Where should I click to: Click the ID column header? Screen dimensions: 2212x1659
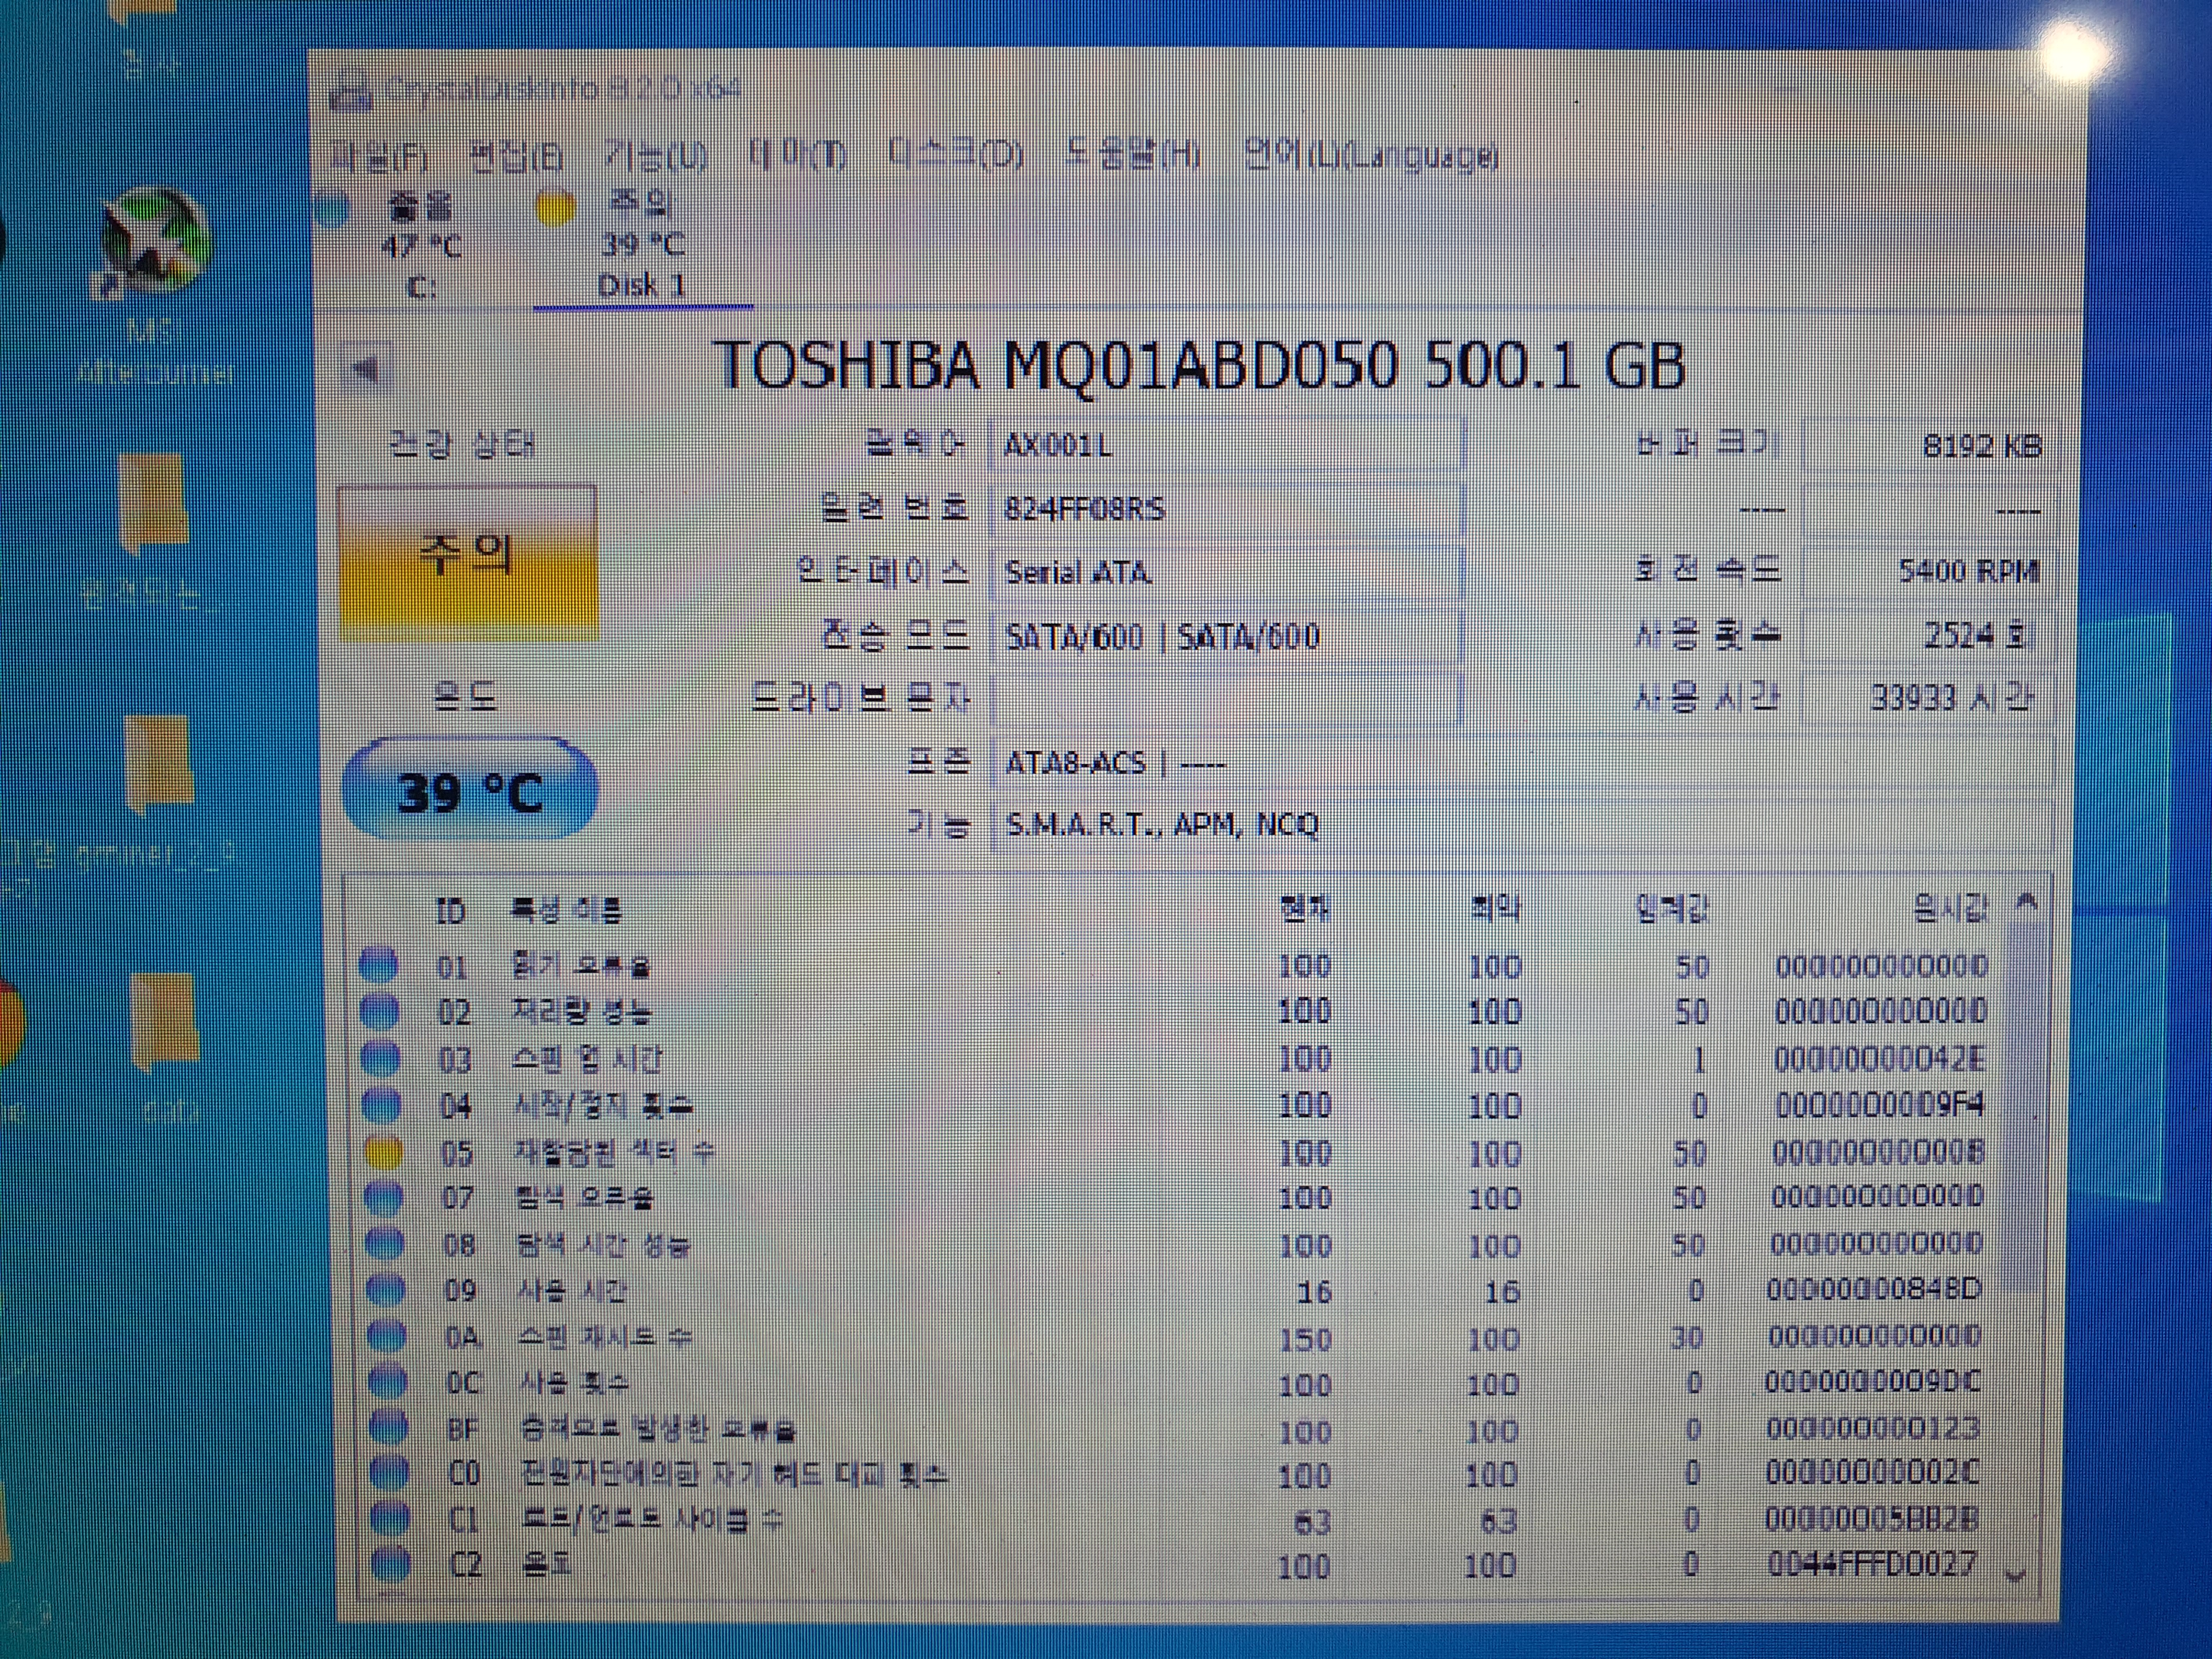[451, 910]
